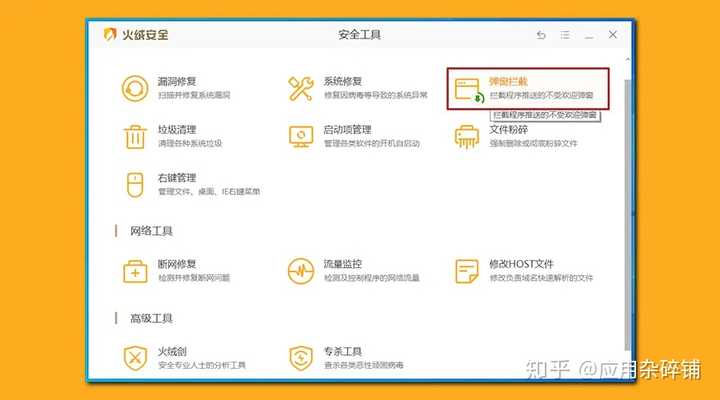Click the 火绒安全 logo icon

click(110, 34)
